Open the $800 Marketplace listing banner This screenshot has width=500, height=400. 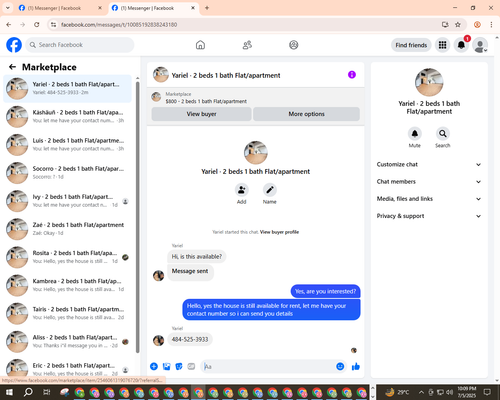point(256,98)
